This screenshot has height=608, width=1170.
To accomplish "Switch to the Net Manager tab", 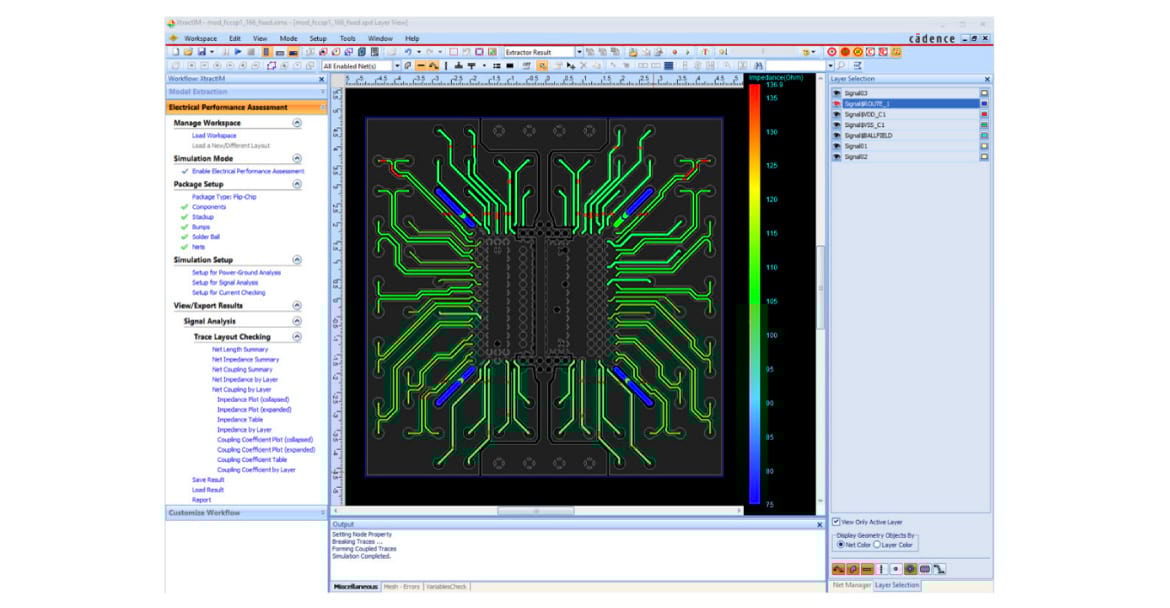I will coord(851,585).
